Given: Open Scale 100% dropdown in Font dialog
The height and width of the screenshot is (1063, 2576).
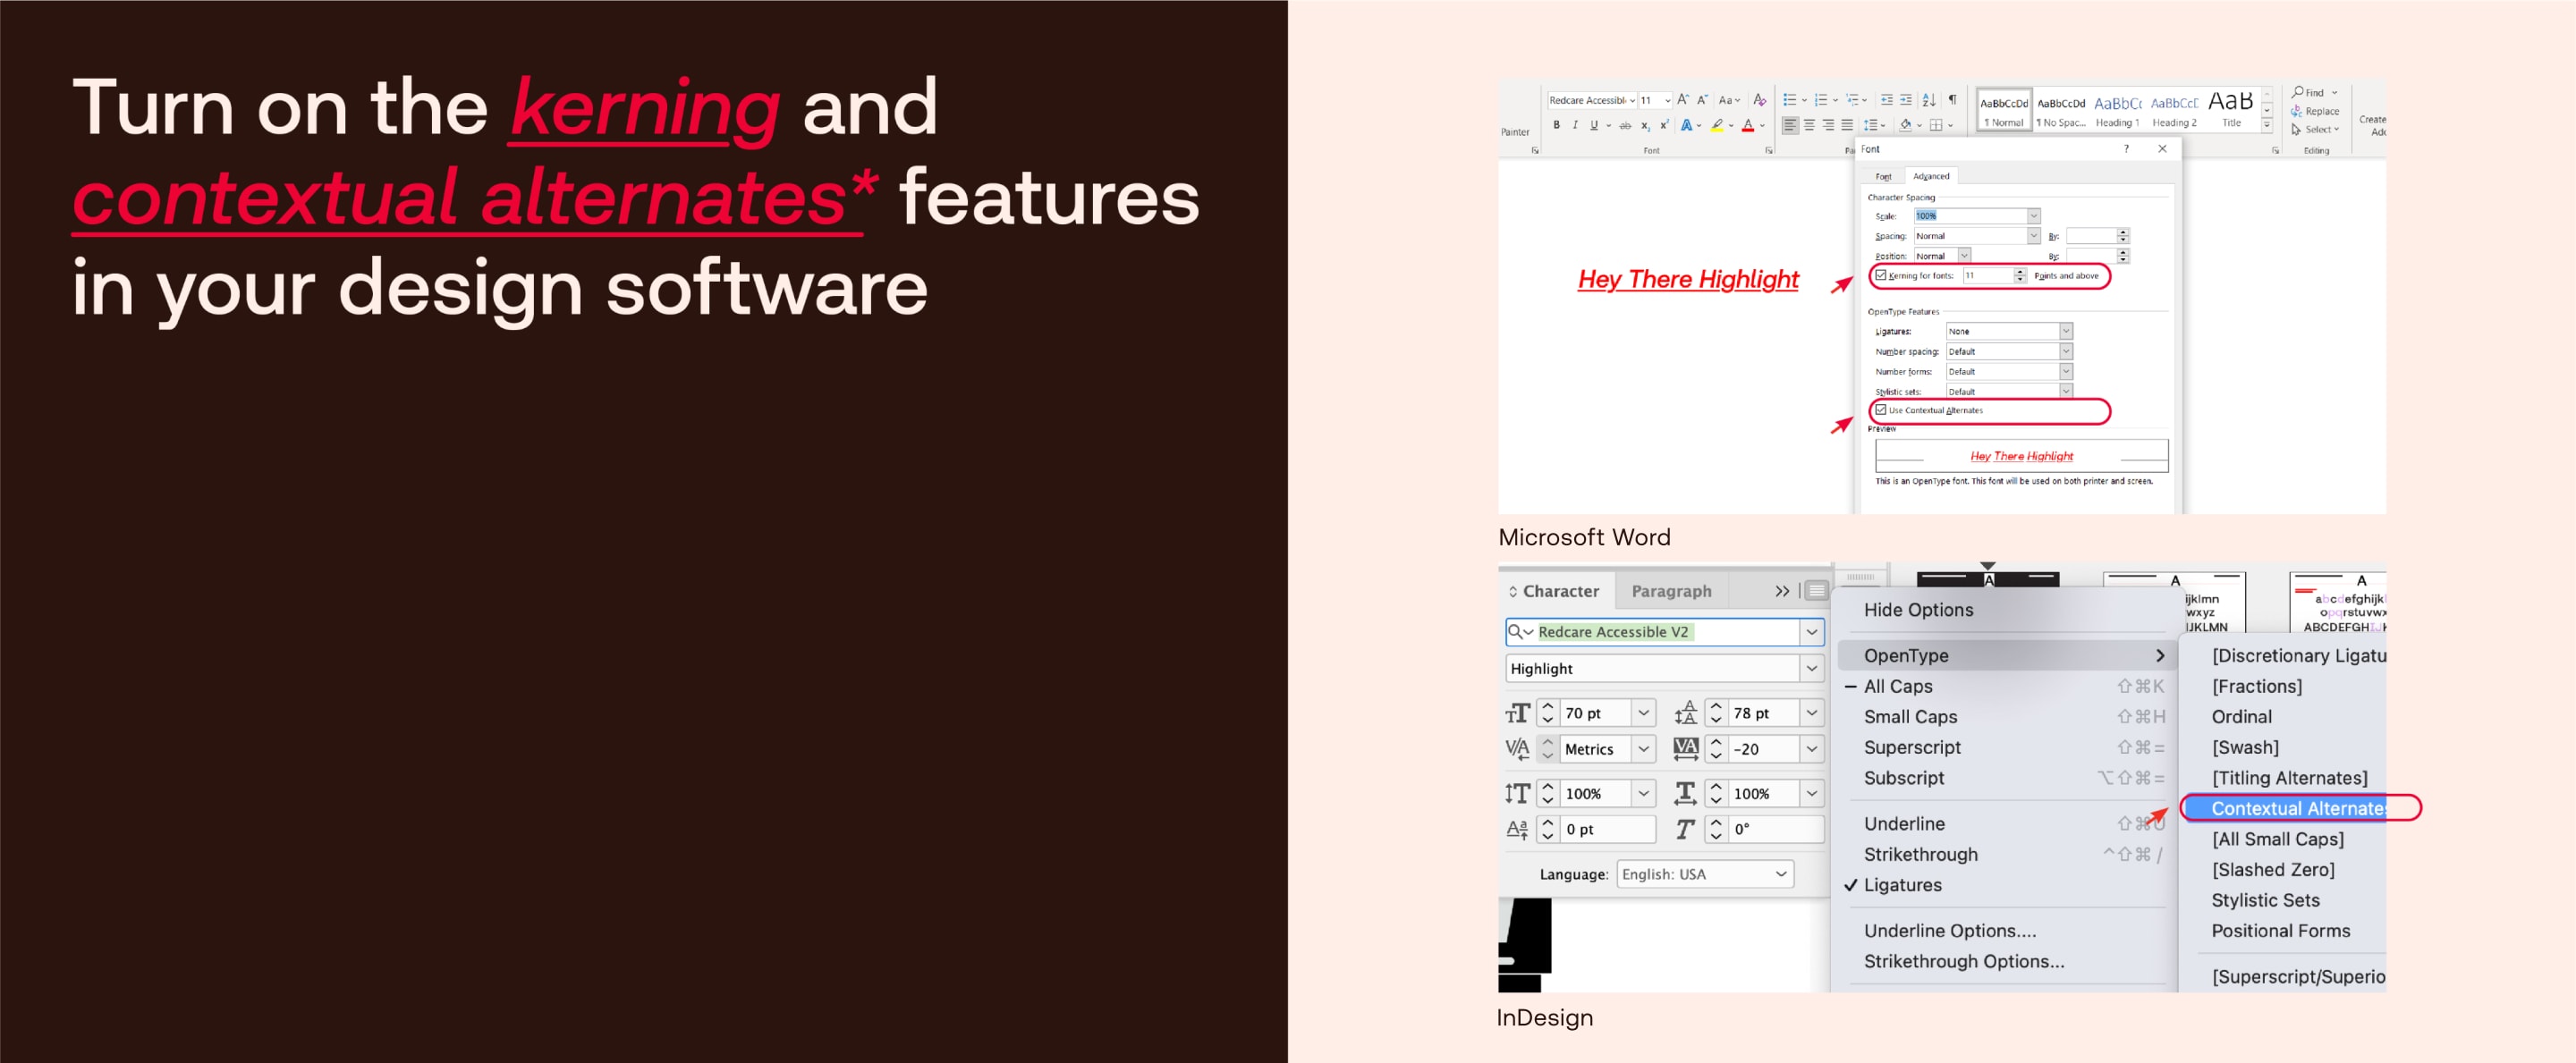Looking at the screenshot, I should [2034, 216].
